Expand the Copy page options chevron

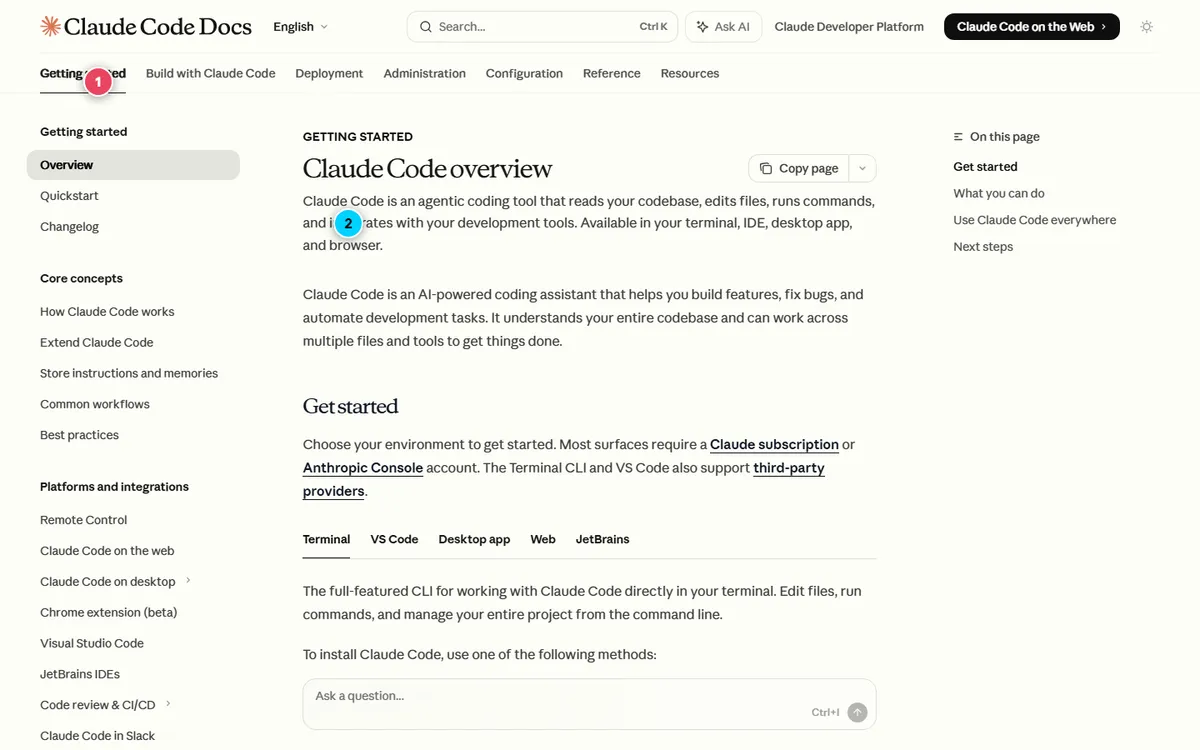pos(862,168)
